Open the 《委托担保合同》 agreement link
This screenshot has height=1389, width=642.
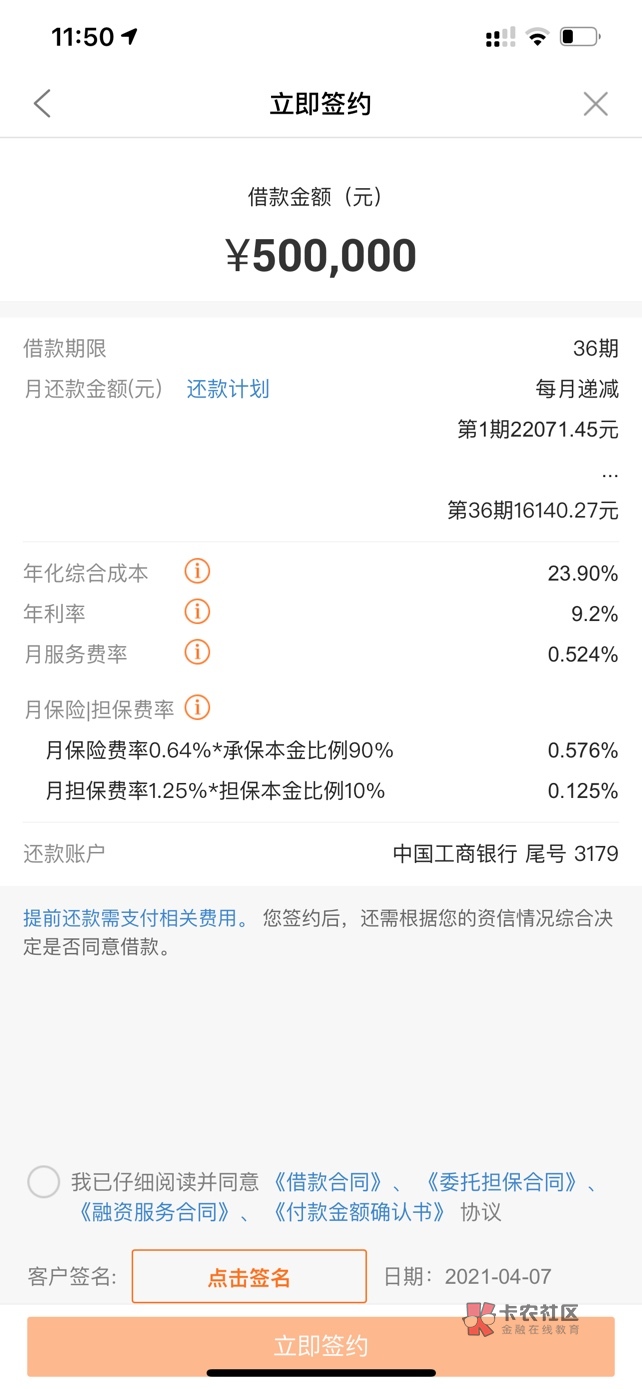click(x=501, y=1182)
